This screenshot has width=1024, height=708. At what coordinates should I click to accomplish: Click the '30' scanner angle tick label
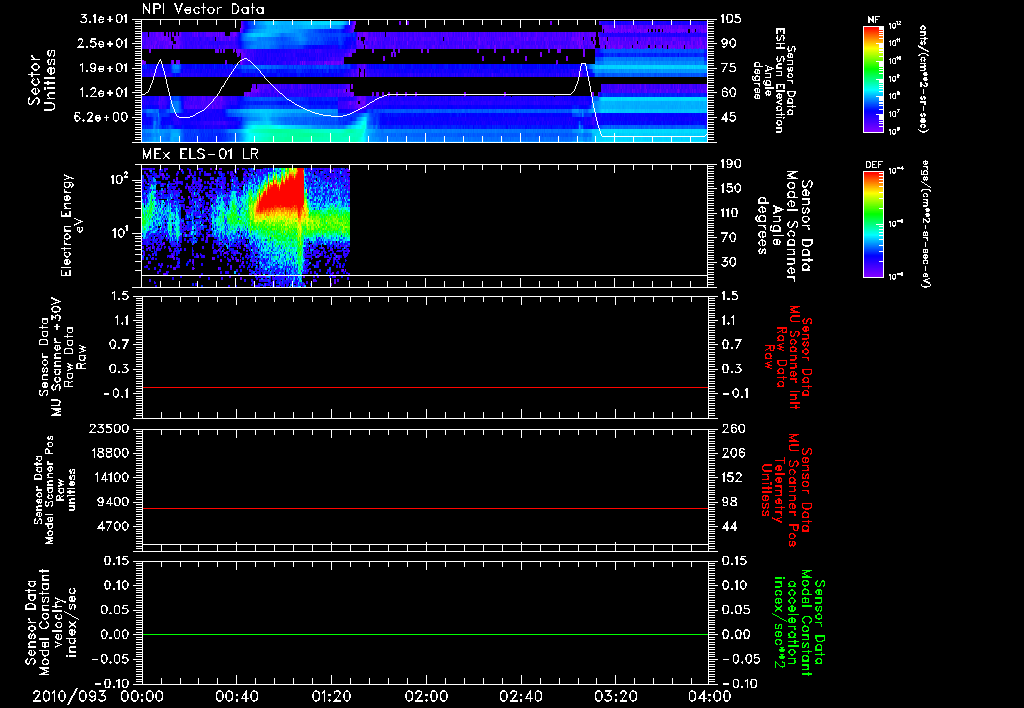[728, 262]
